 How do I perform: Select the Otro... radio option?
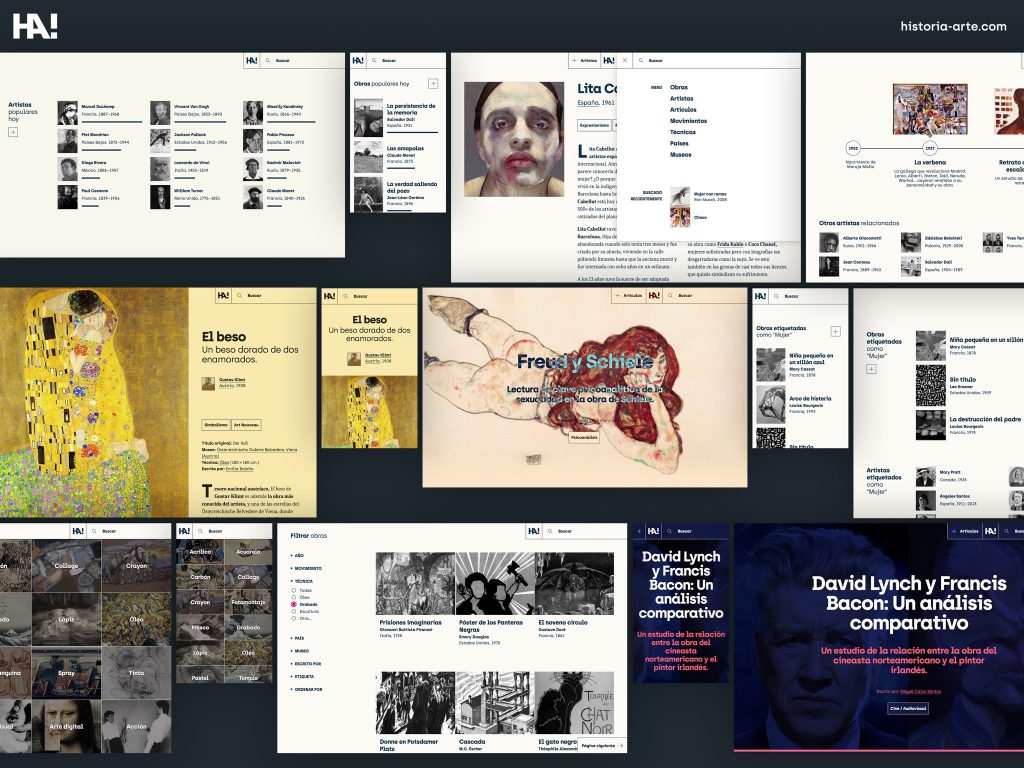point(294,618)
